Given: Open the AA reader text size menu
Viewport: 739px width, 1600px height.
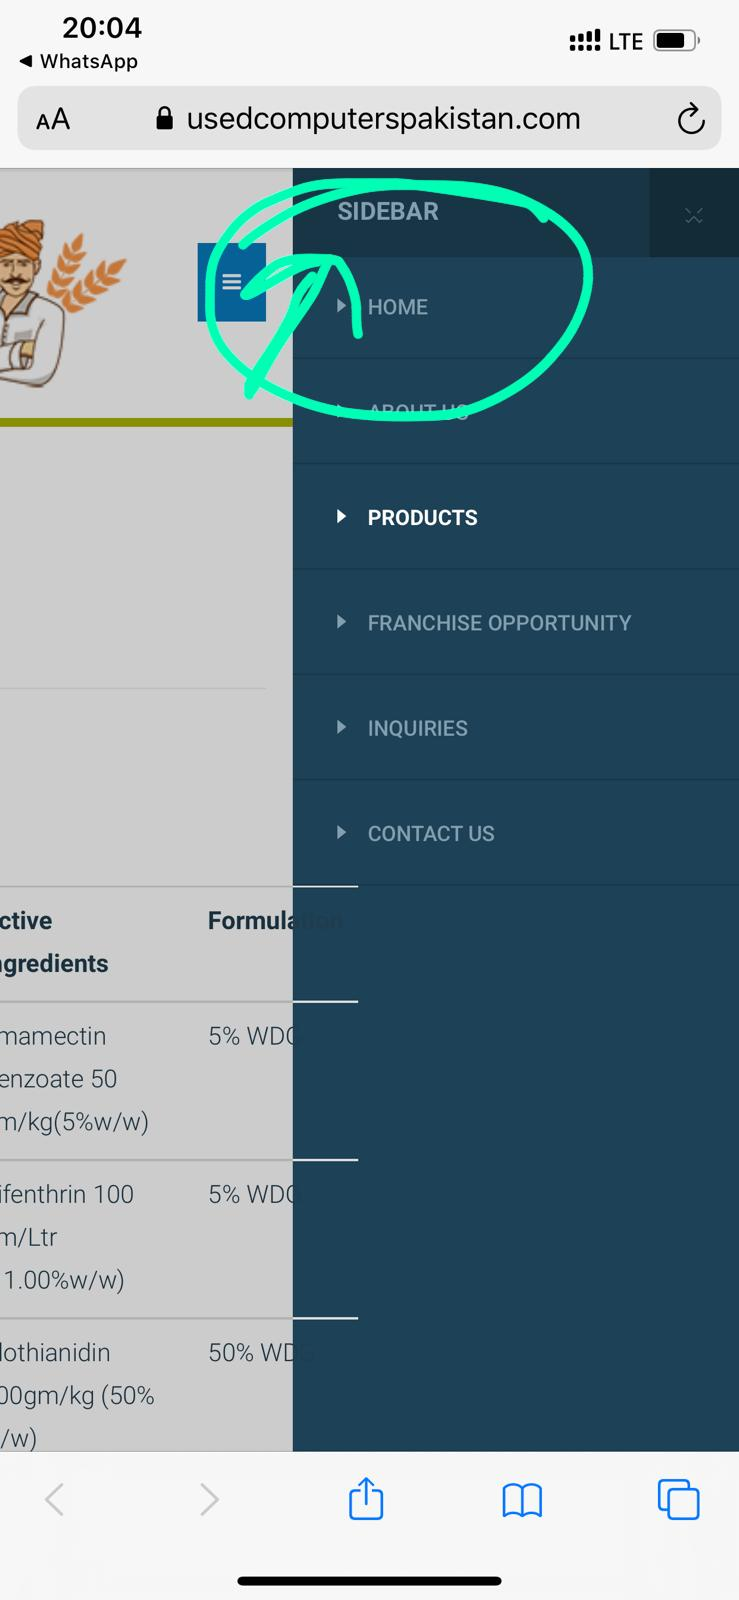Looking at the screenshot, I should (x=53, y=120).
